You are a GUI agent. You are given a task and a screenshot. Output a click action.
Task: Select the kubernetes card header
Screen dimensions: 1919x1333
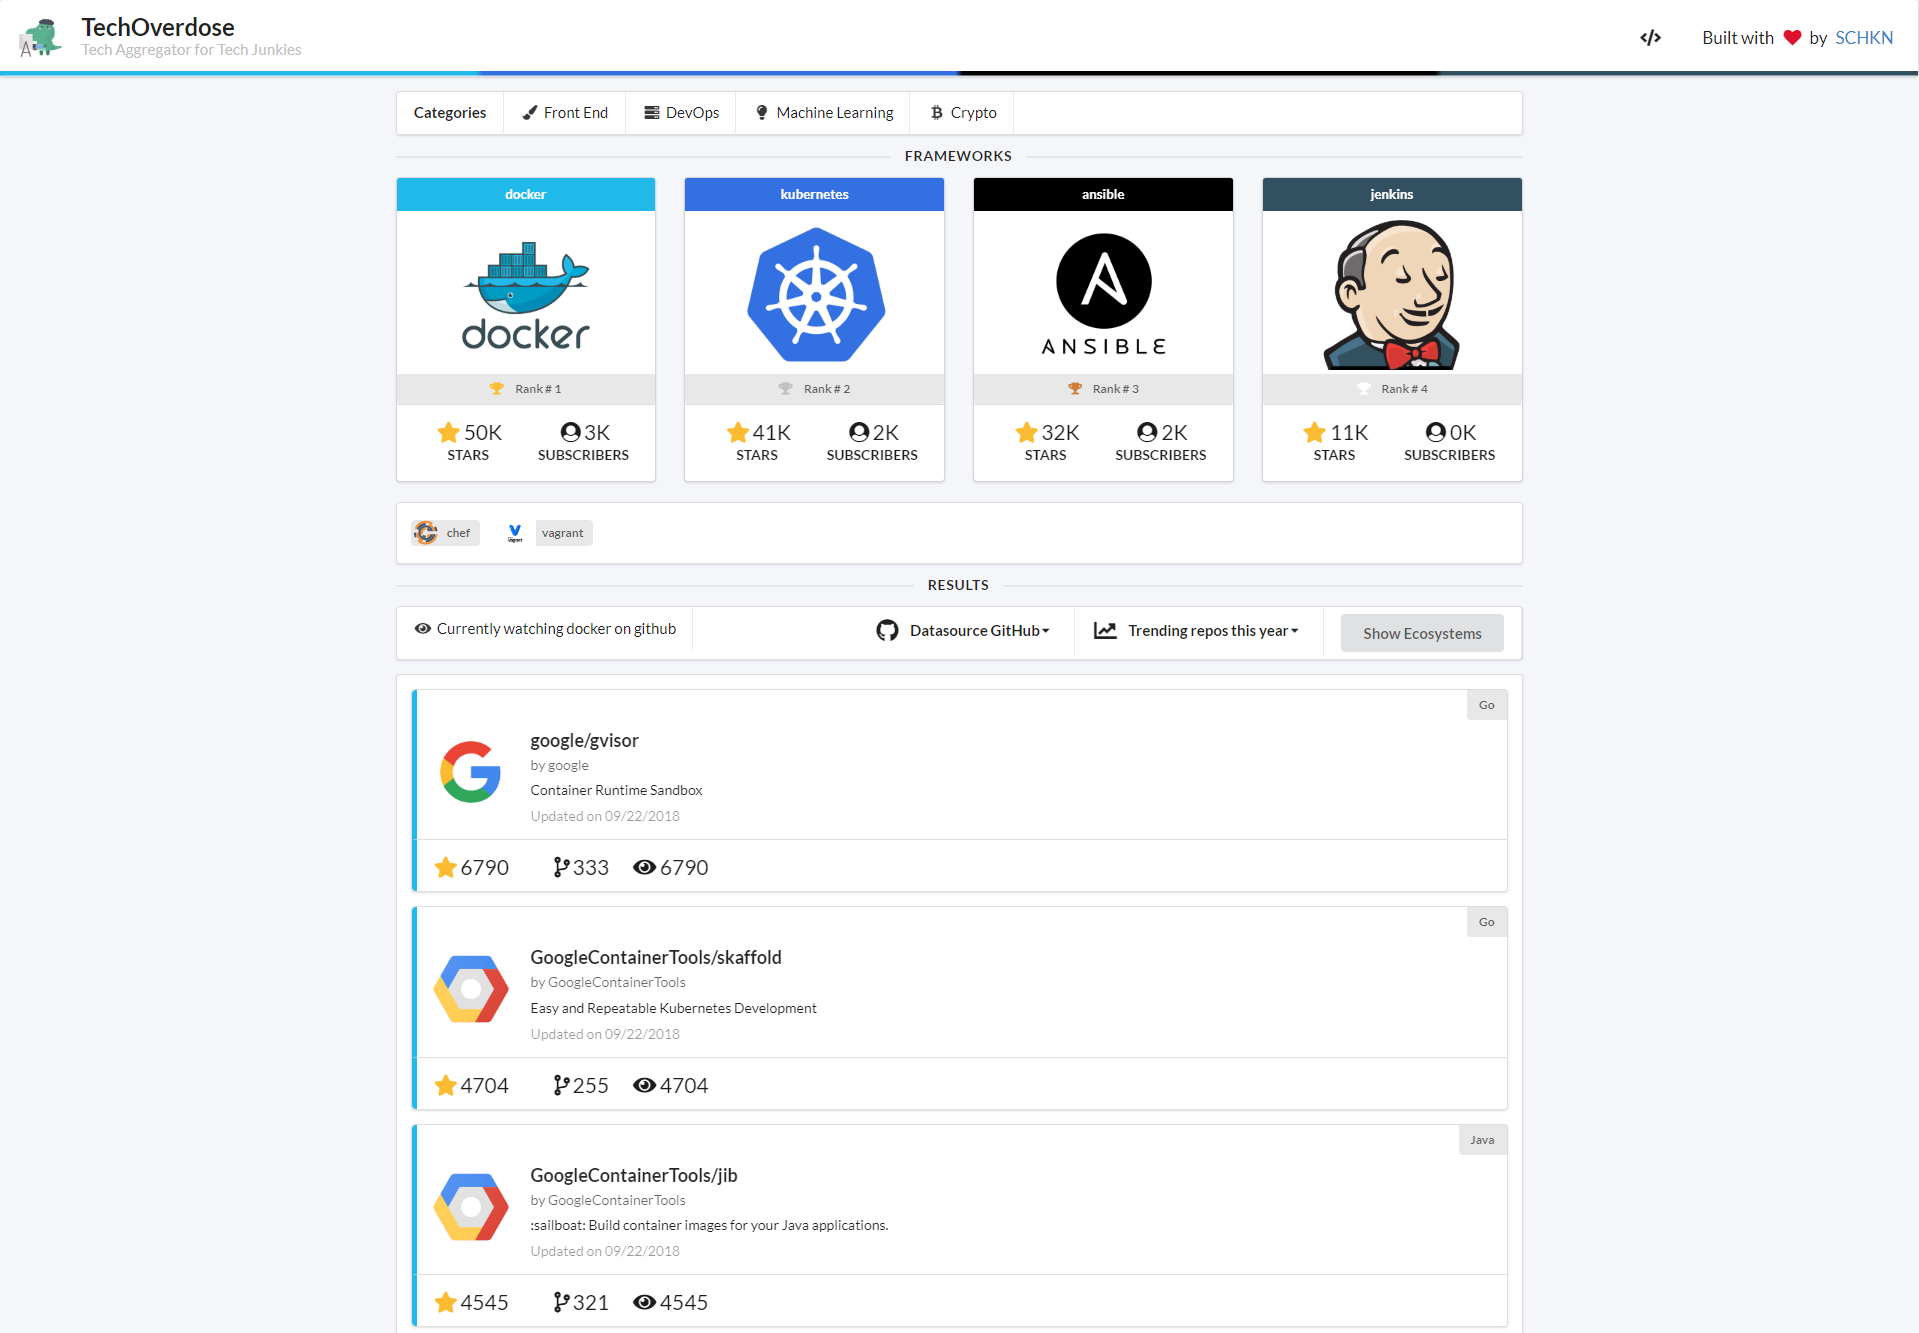click(x=814, y=195)
